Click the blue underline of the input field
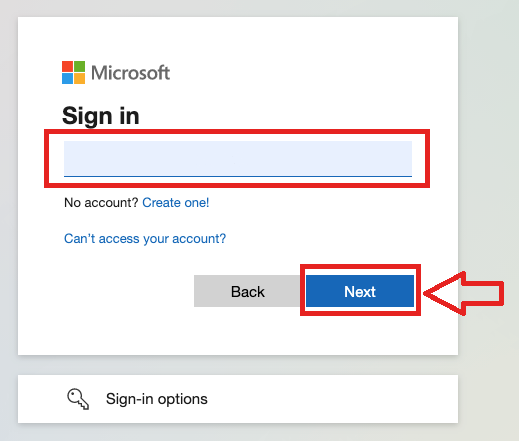This screenshot has width=519, height=441. [238, 176]
